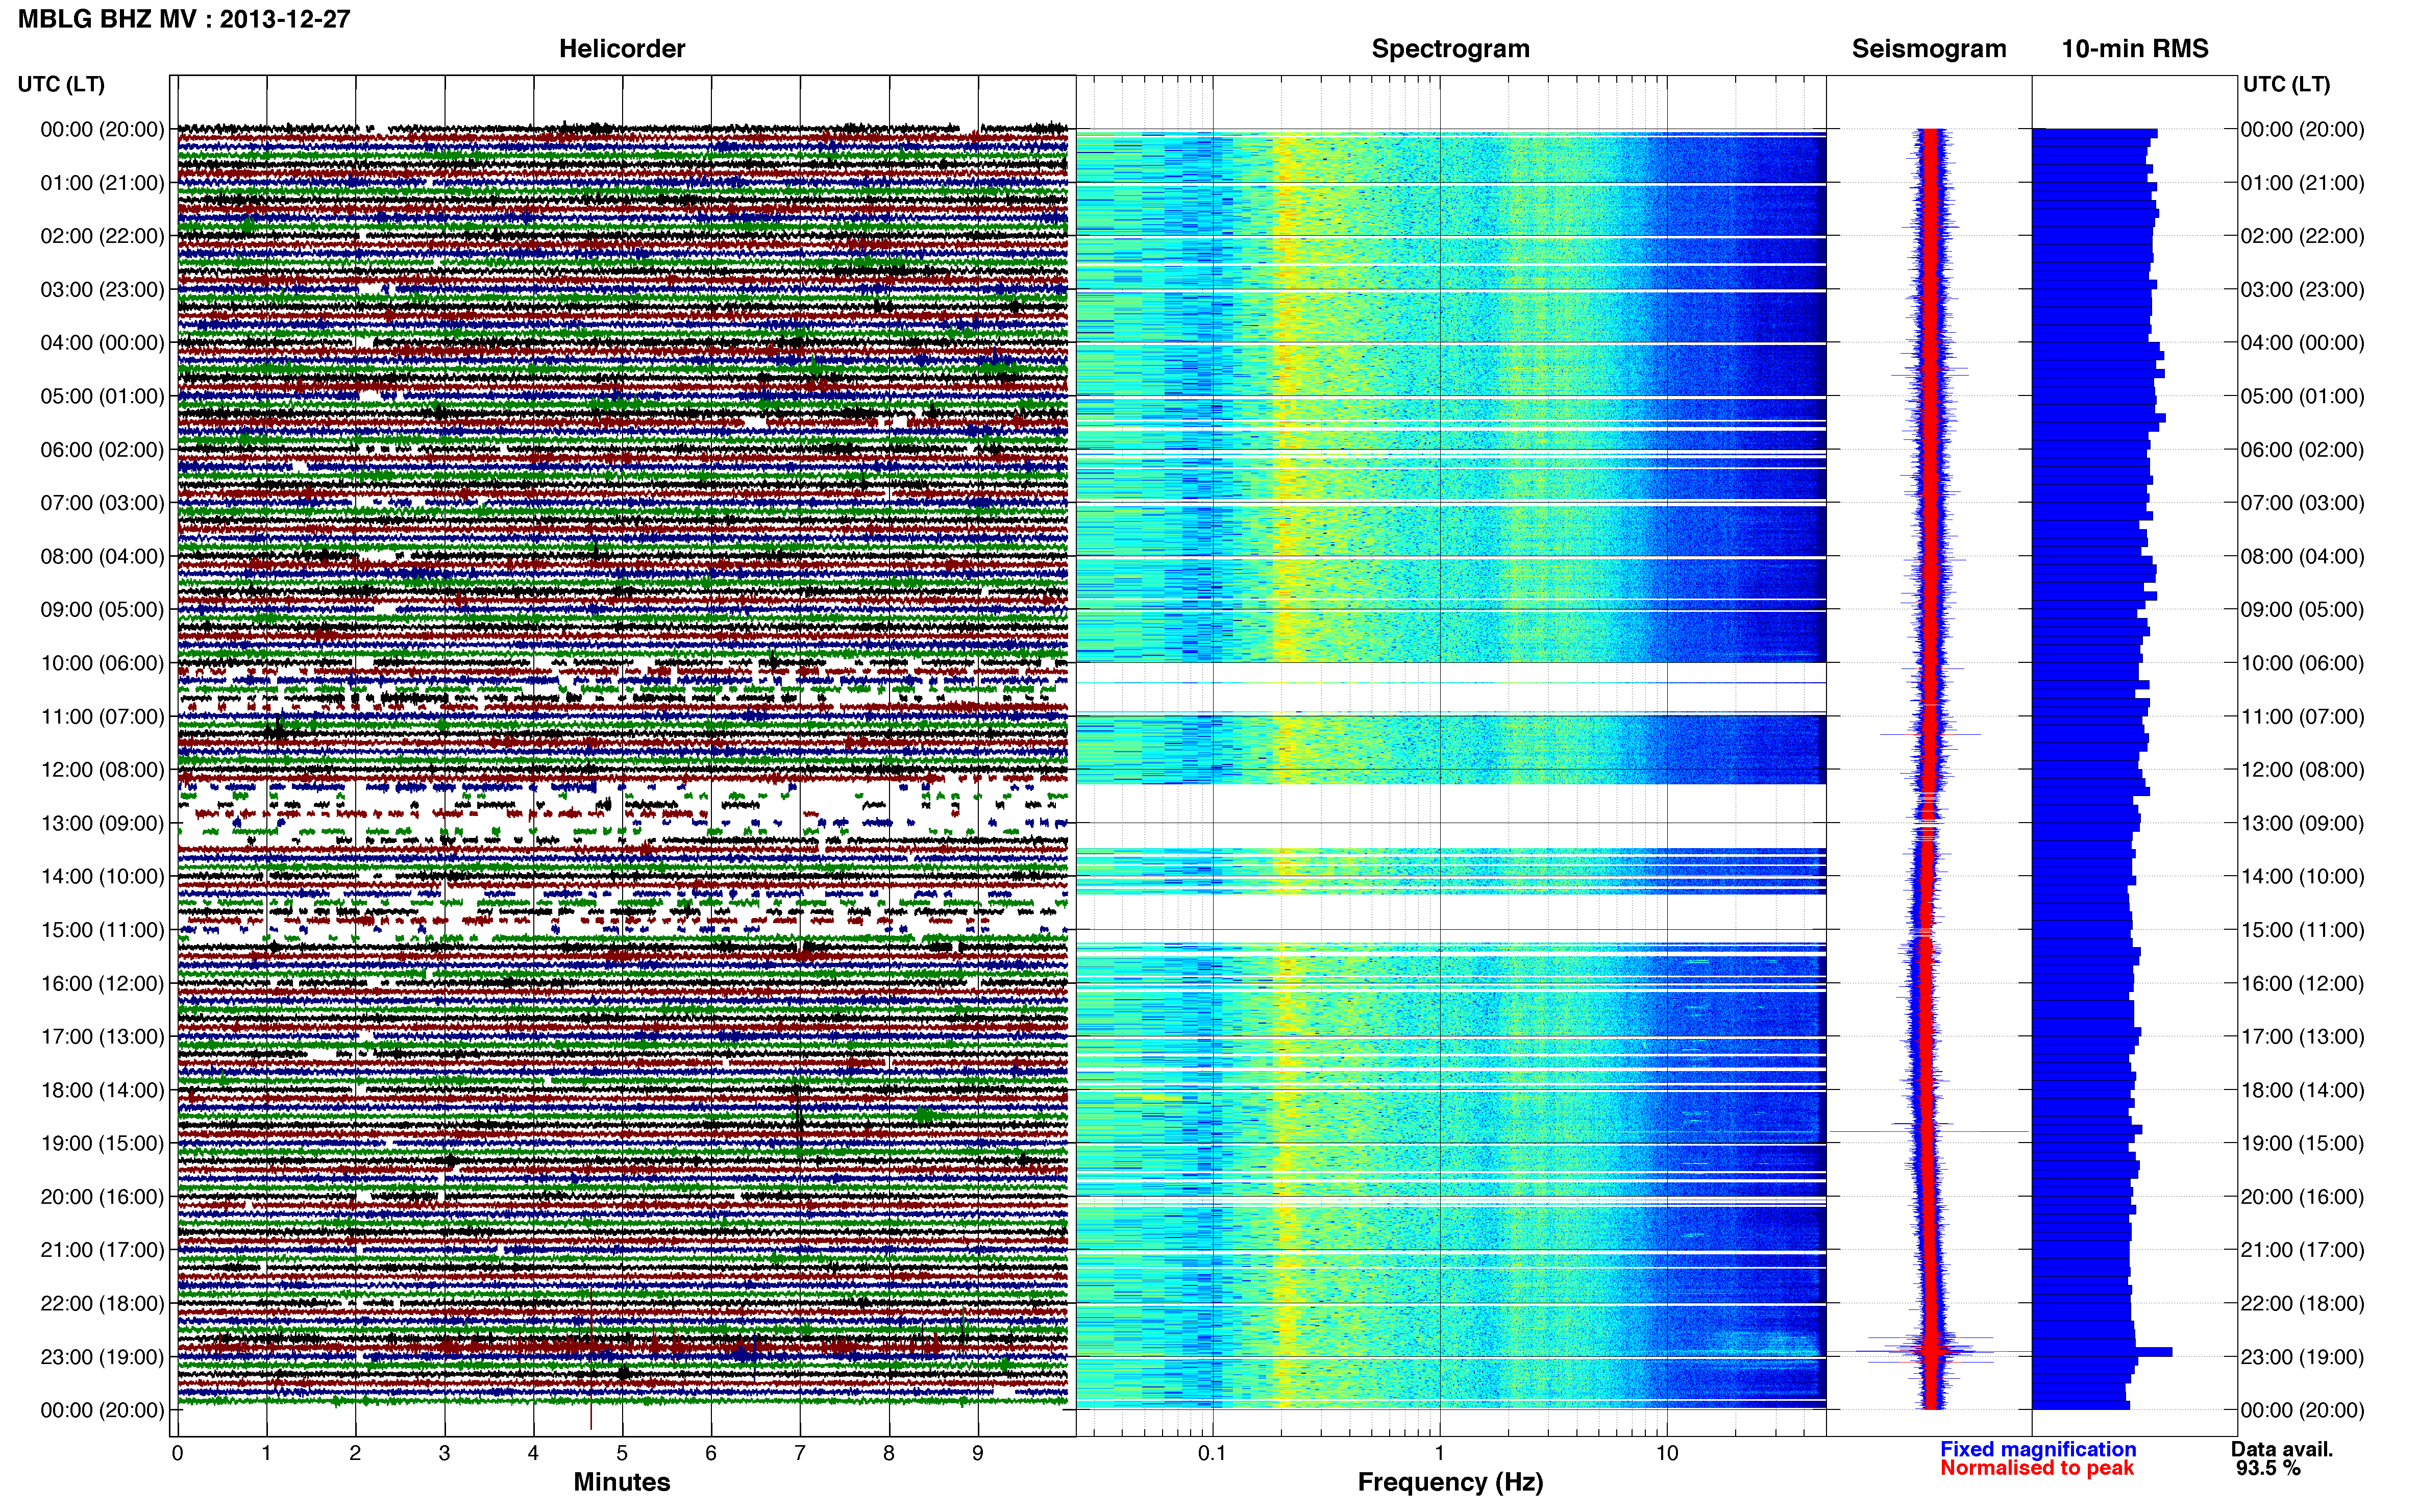2419x1512 pixels.
Task: Click the helicorder minute tick label '9'
Action: click(978, 1453)
